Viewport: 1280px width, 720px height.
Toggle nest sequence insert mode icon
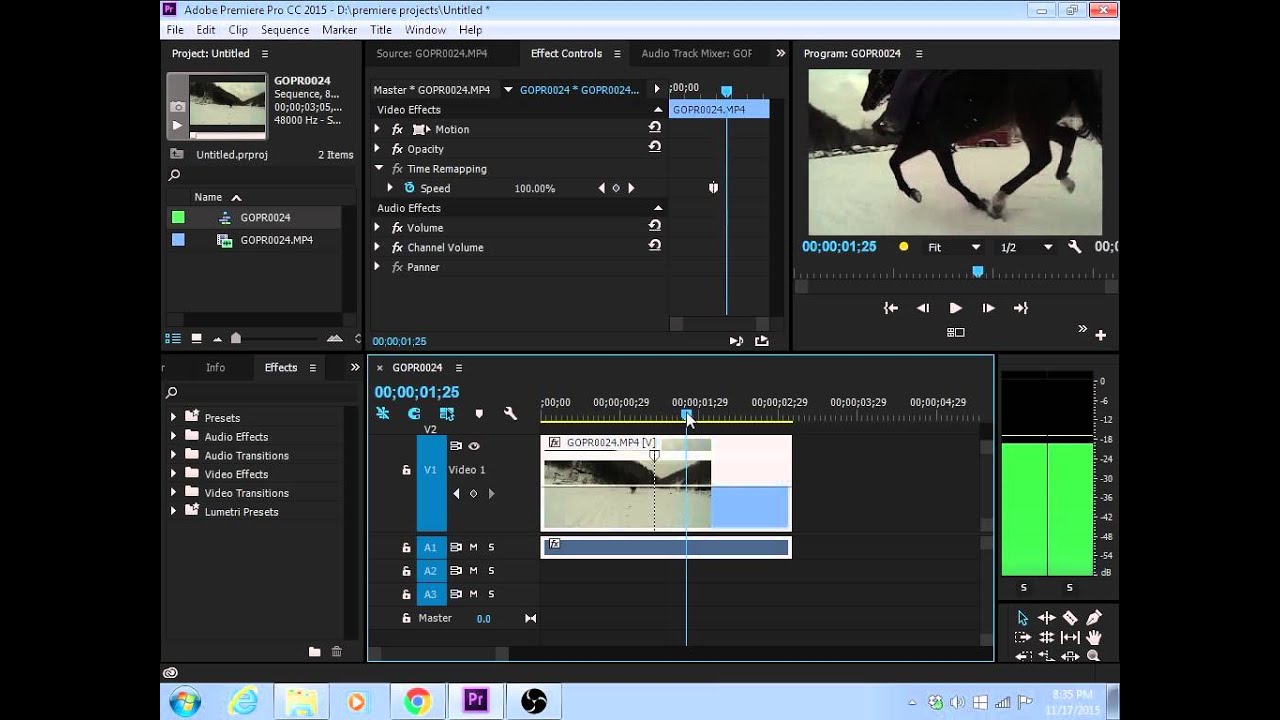(x=382, y=414)
